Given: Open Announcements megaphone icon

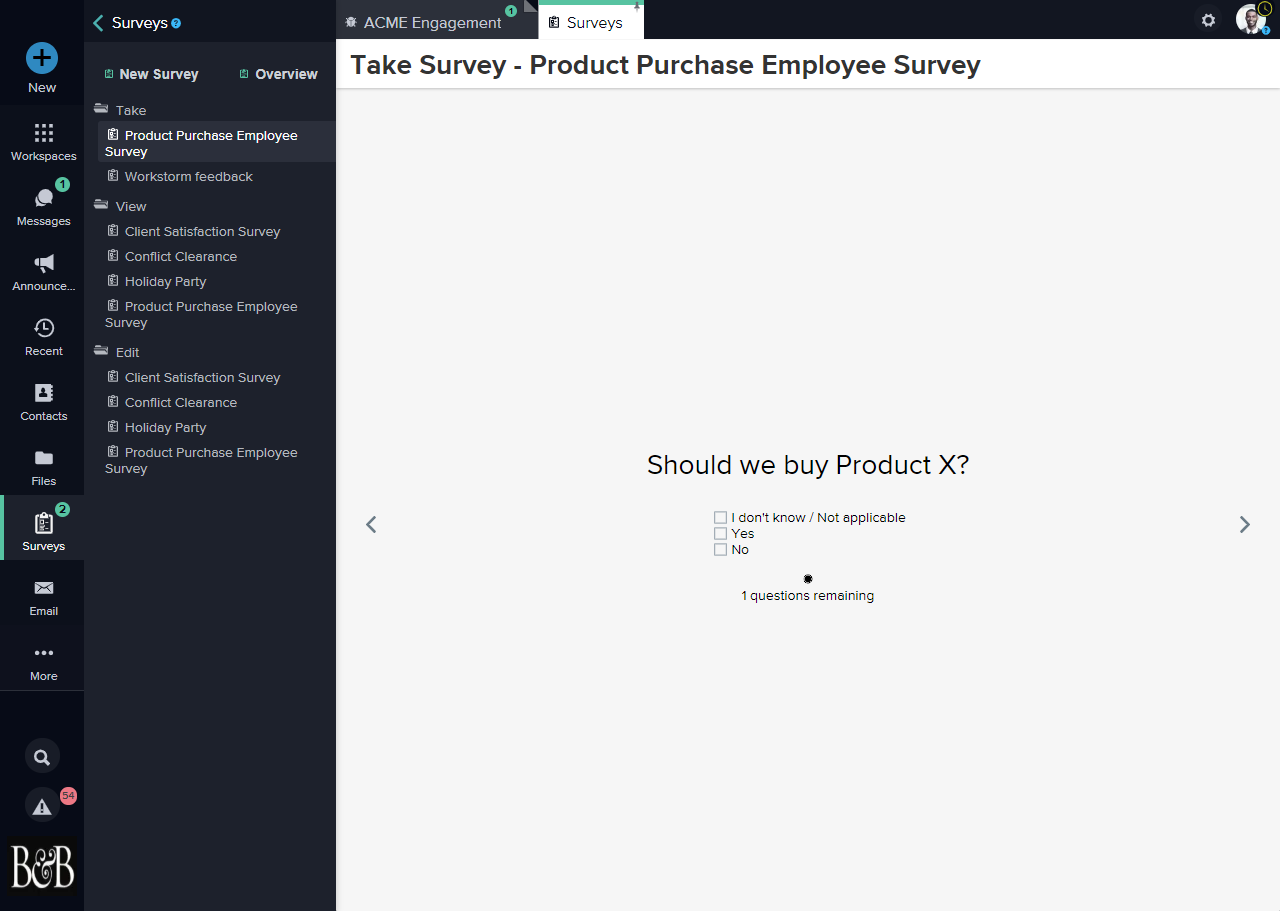Looking at the screenshot, I should [x=44, y=263].
